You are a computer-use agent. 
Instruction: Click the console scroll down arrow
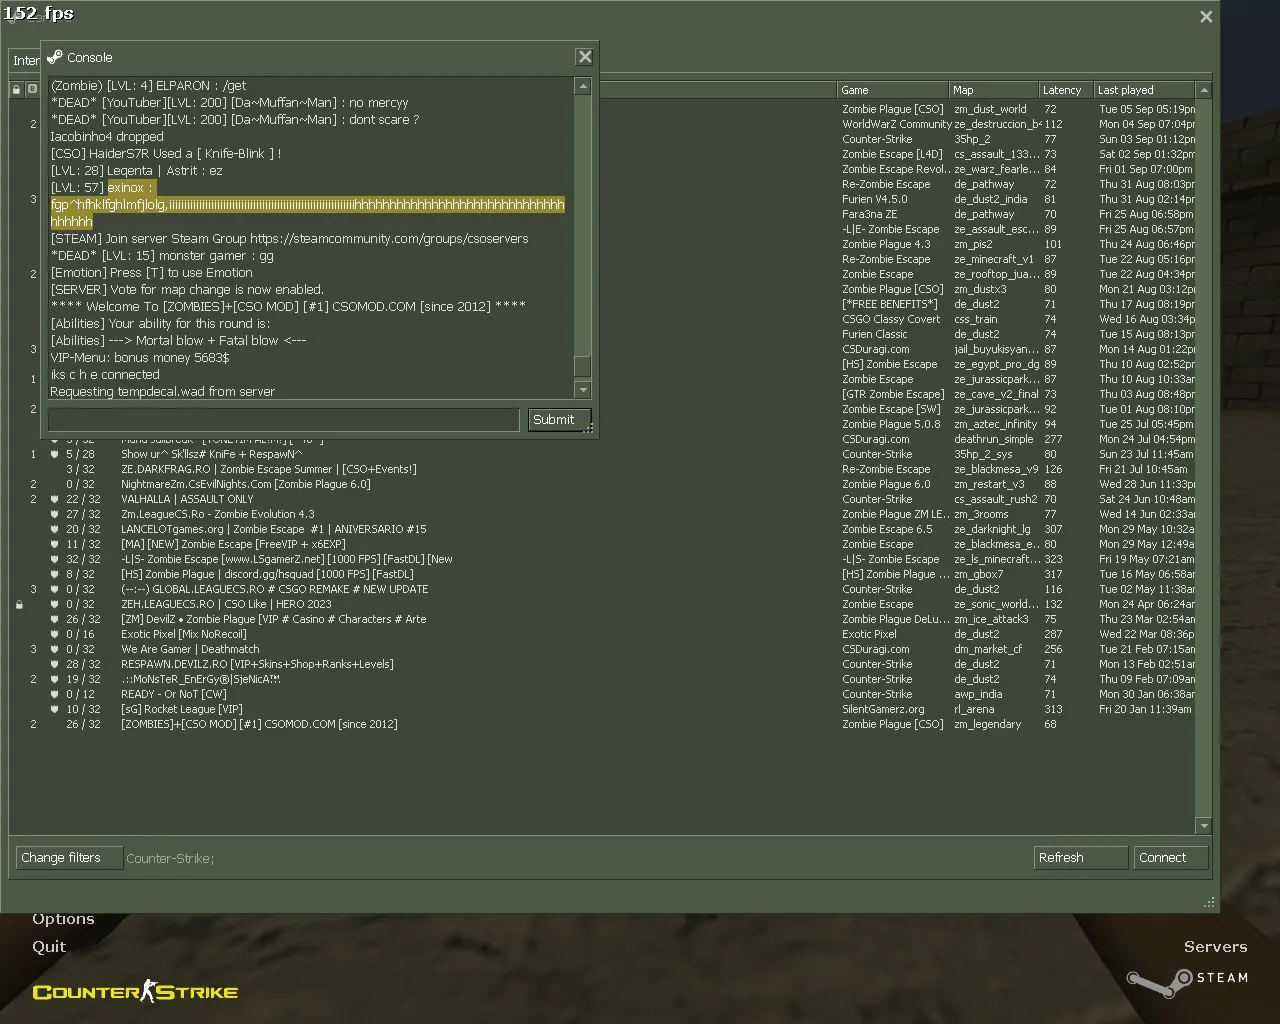click(583, 390)
